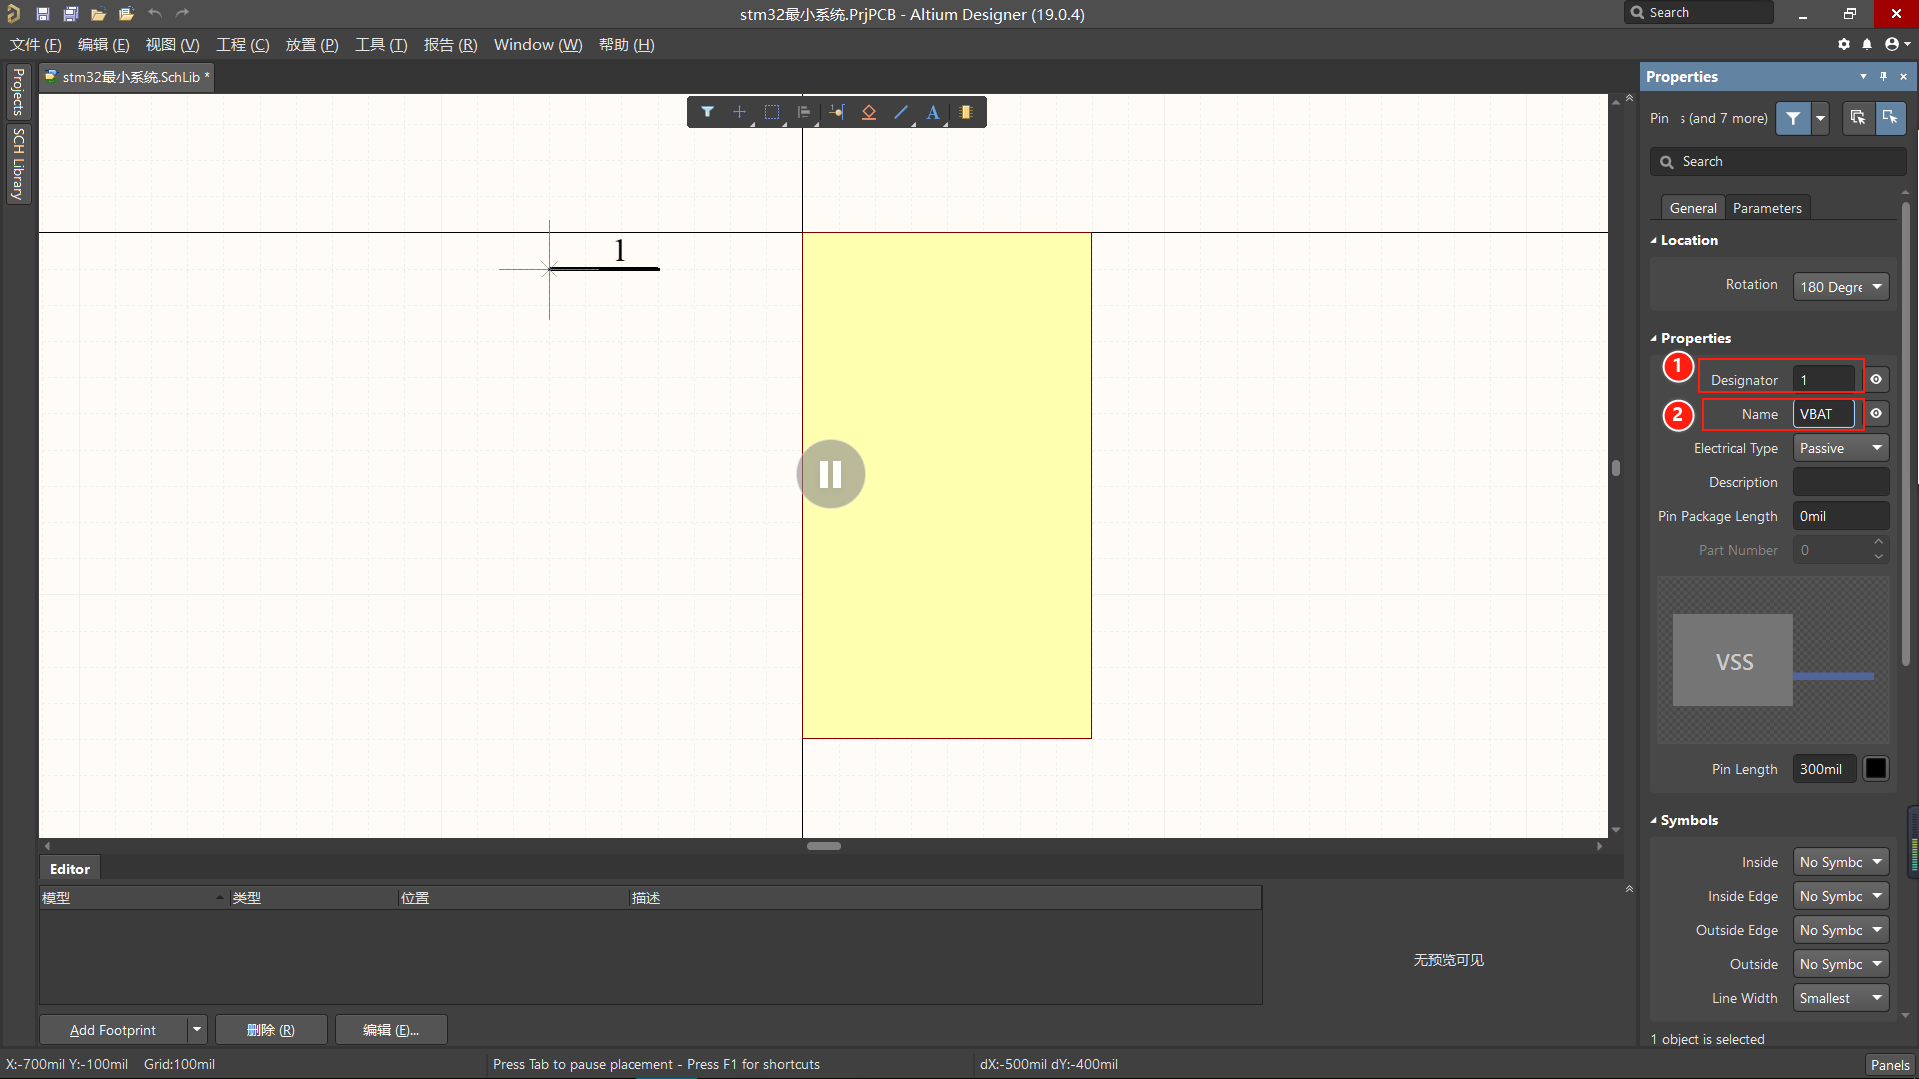
Task: Enable selection from all documents mode
Action: 1858,118
